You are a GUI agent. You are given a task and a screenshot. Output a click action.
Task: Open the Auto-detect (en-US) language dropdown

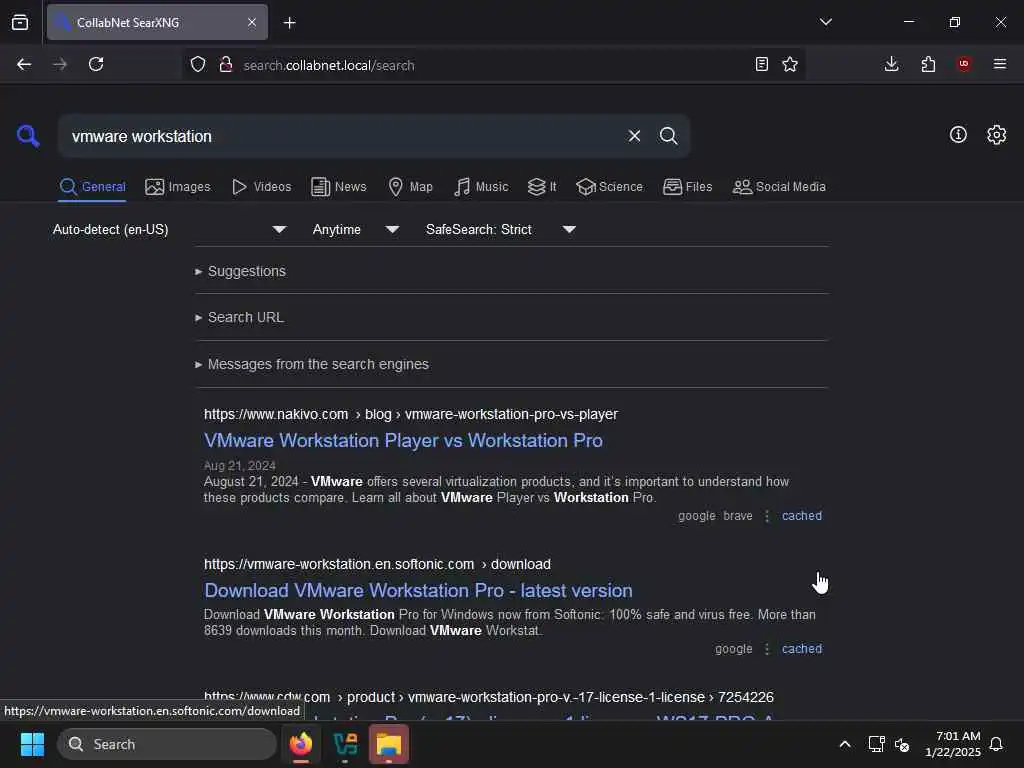(170, 229)
